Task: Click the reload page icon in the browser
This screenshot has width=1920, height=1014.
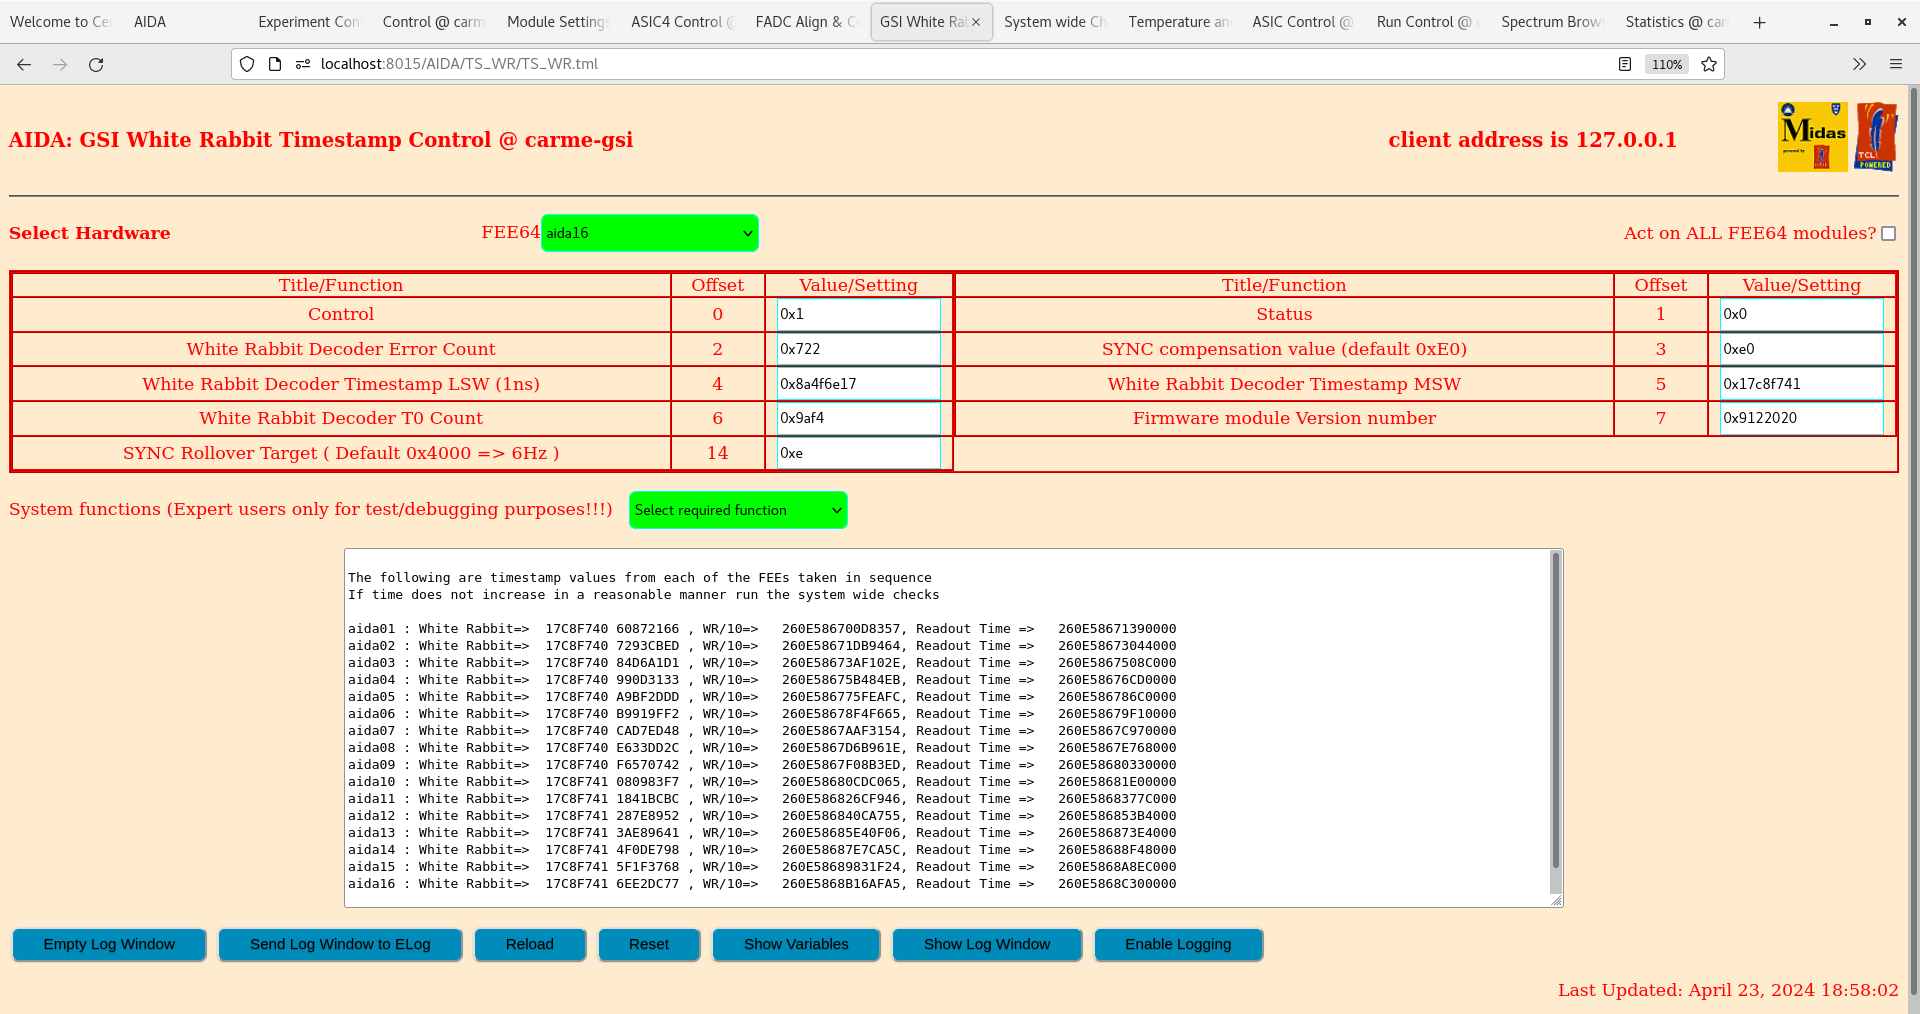Action: pyautogui.click(x=96, y=64)
